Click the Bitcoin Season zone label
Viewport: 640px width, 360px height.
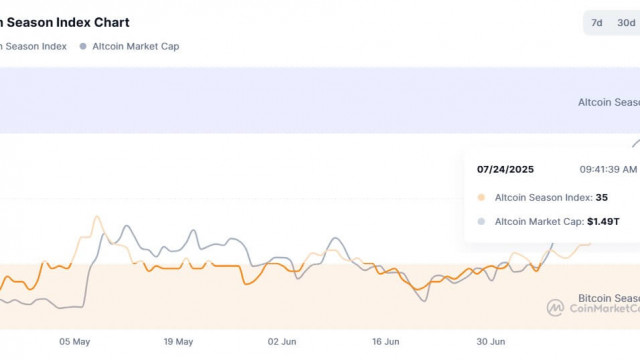click(x=609, y=298)
